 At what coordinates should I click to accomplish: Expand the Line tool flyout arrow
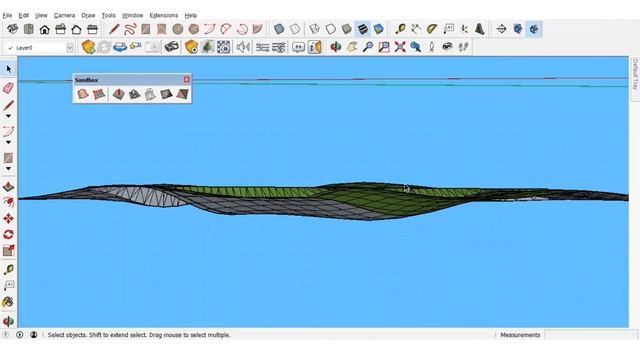(x=9, y=116)
